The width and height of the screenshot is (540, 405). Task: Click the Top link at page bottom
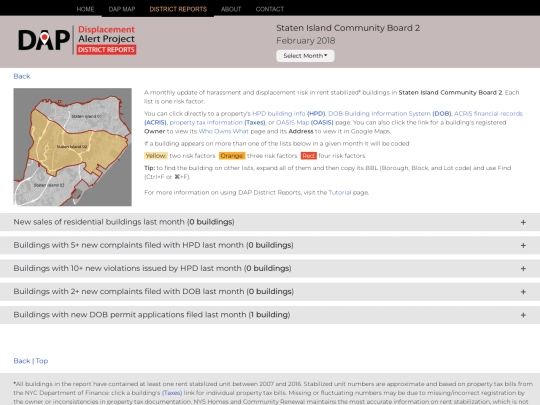click(42, 361)
